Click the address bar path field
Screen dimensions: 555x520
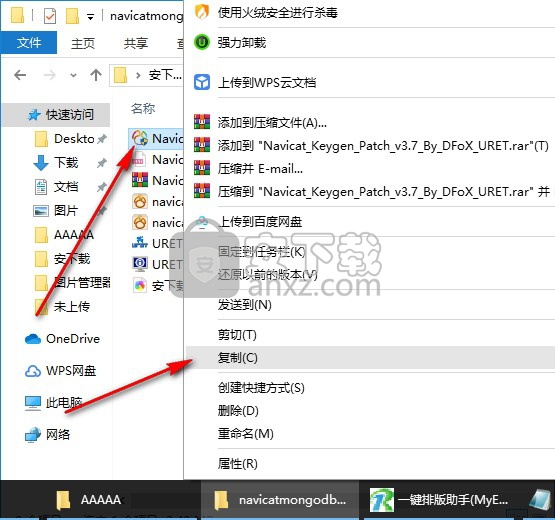[x=147, y=75]
